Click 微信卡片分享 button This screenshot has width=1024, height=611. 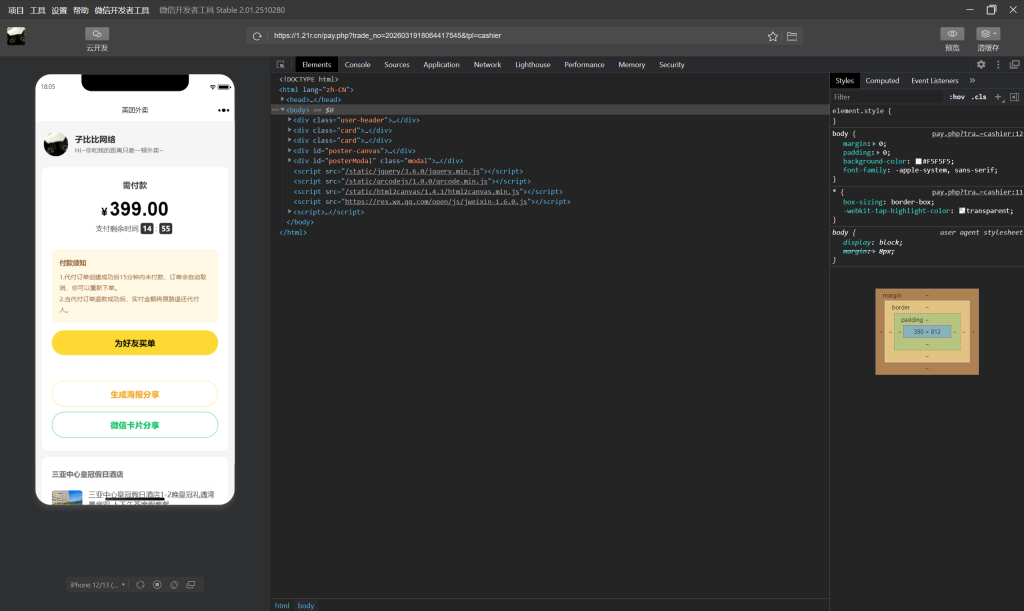point(135,425)
